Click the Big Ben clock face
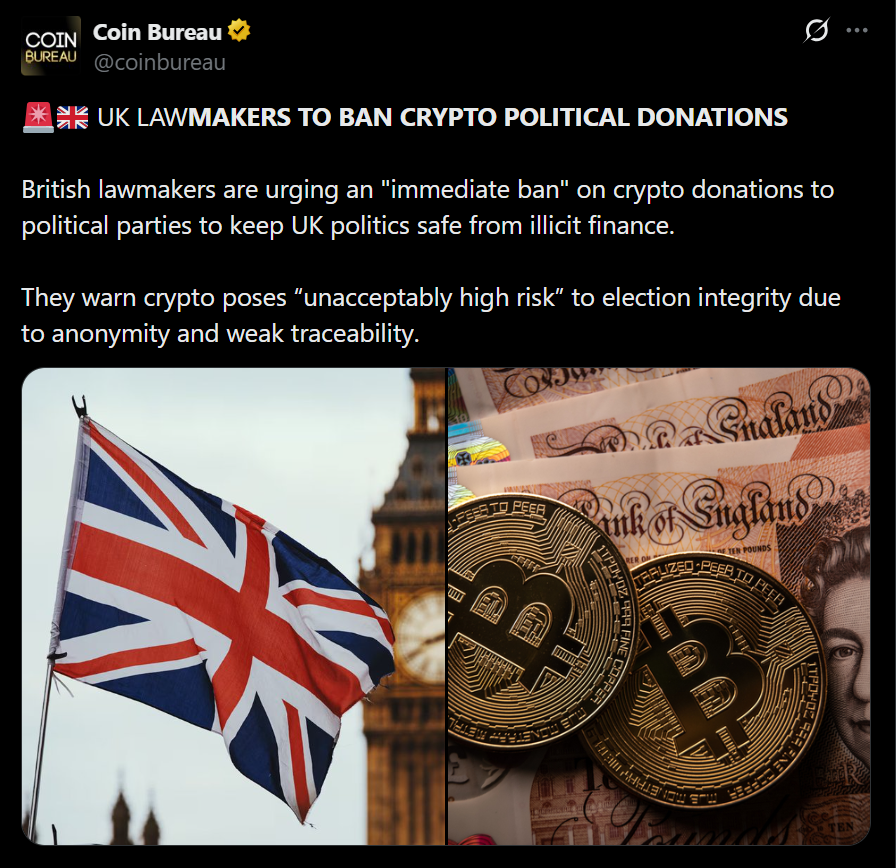The image size is (896, 868). coord(422,636)
